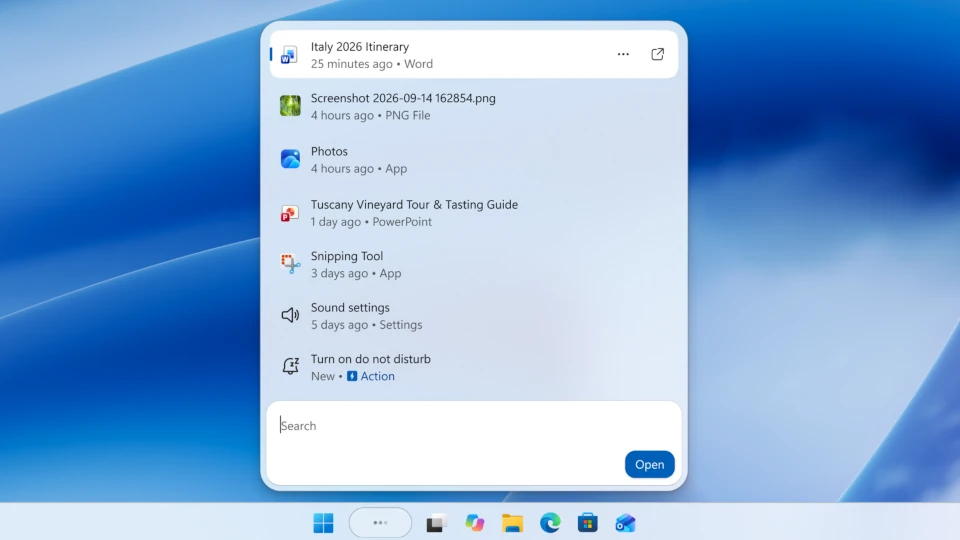Click the Photos app icon in results

[290, 159]
